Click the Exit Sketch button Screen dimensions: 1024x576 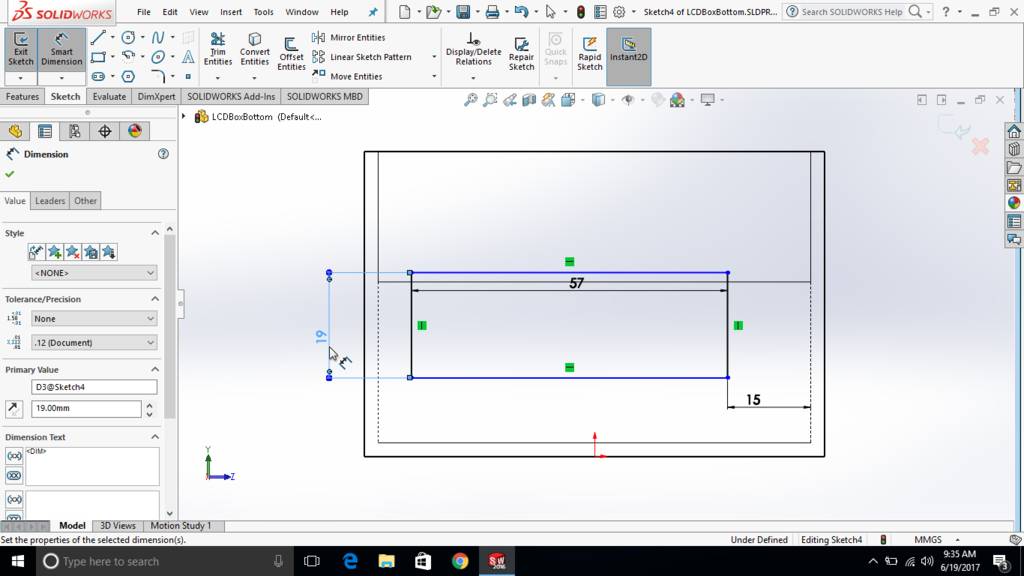(20, 50)
